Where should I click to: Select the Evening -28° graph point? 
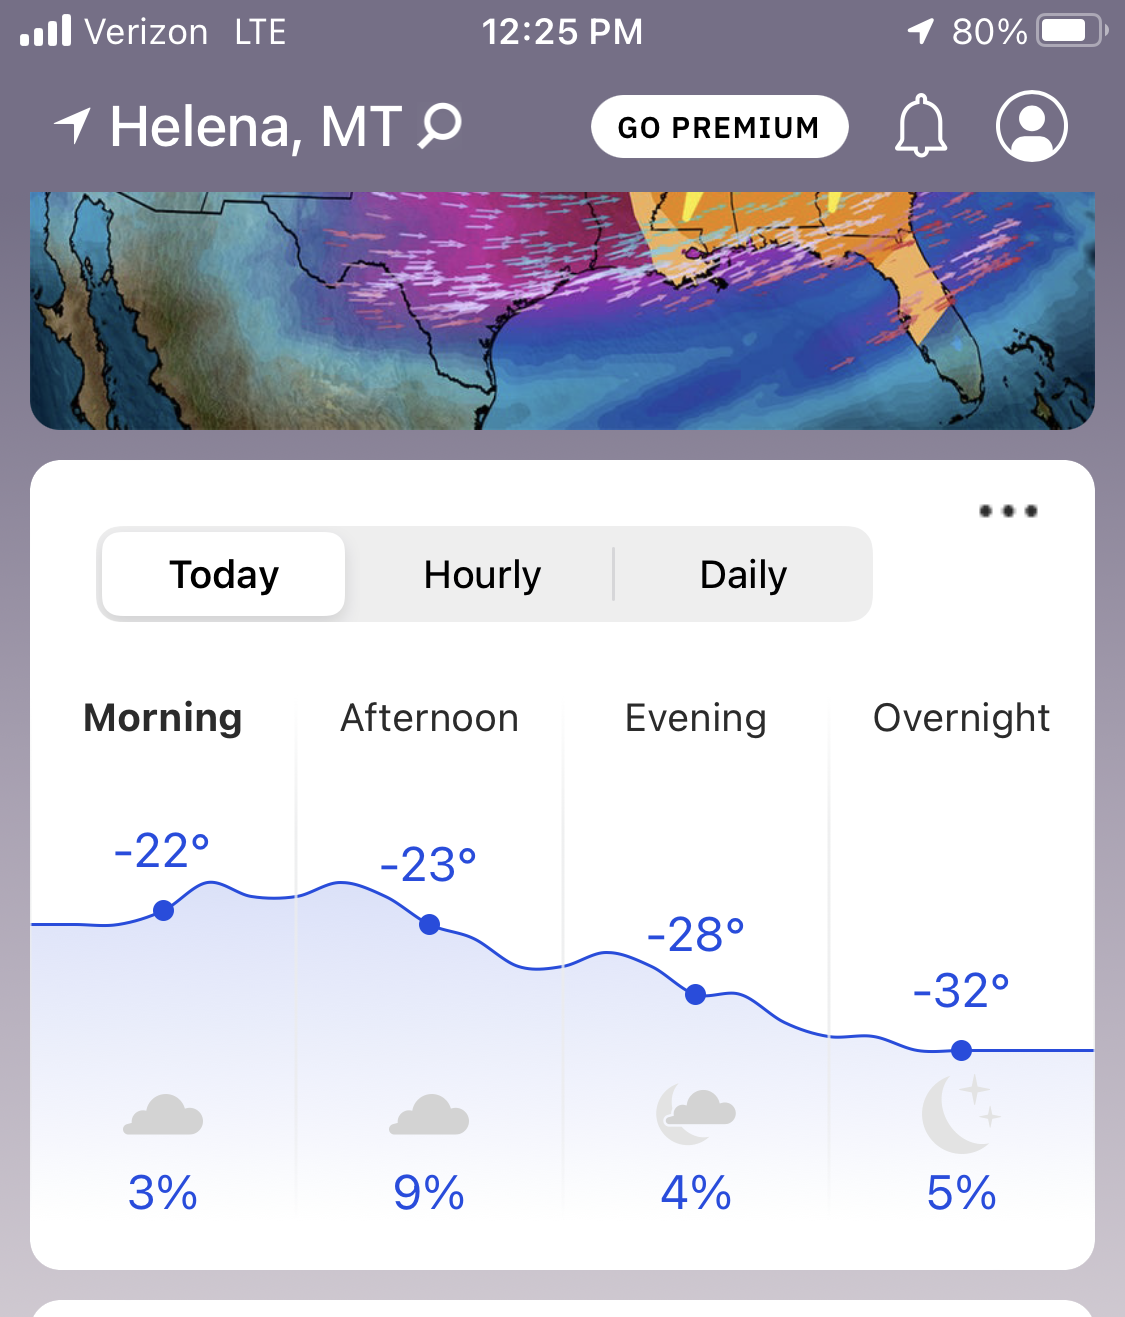tap(695, 994)
